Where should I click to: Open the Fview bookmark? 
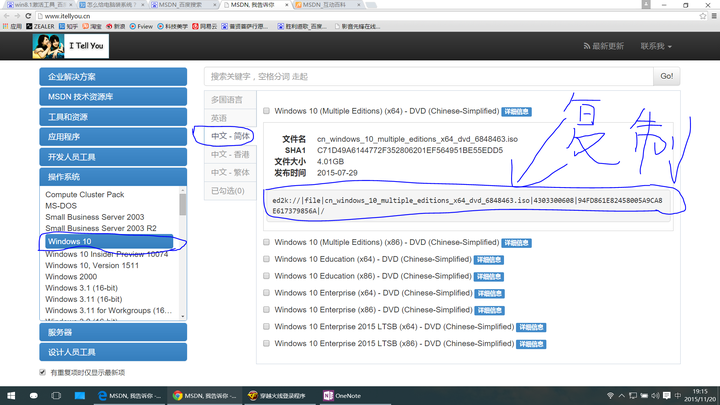(141, 26)
